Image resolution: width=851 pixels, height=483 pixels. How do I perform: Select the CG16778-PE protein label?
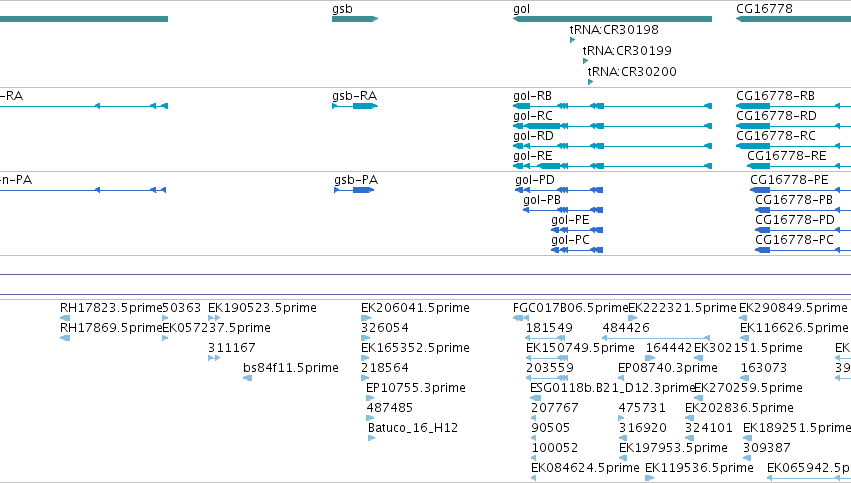point(789,180)
